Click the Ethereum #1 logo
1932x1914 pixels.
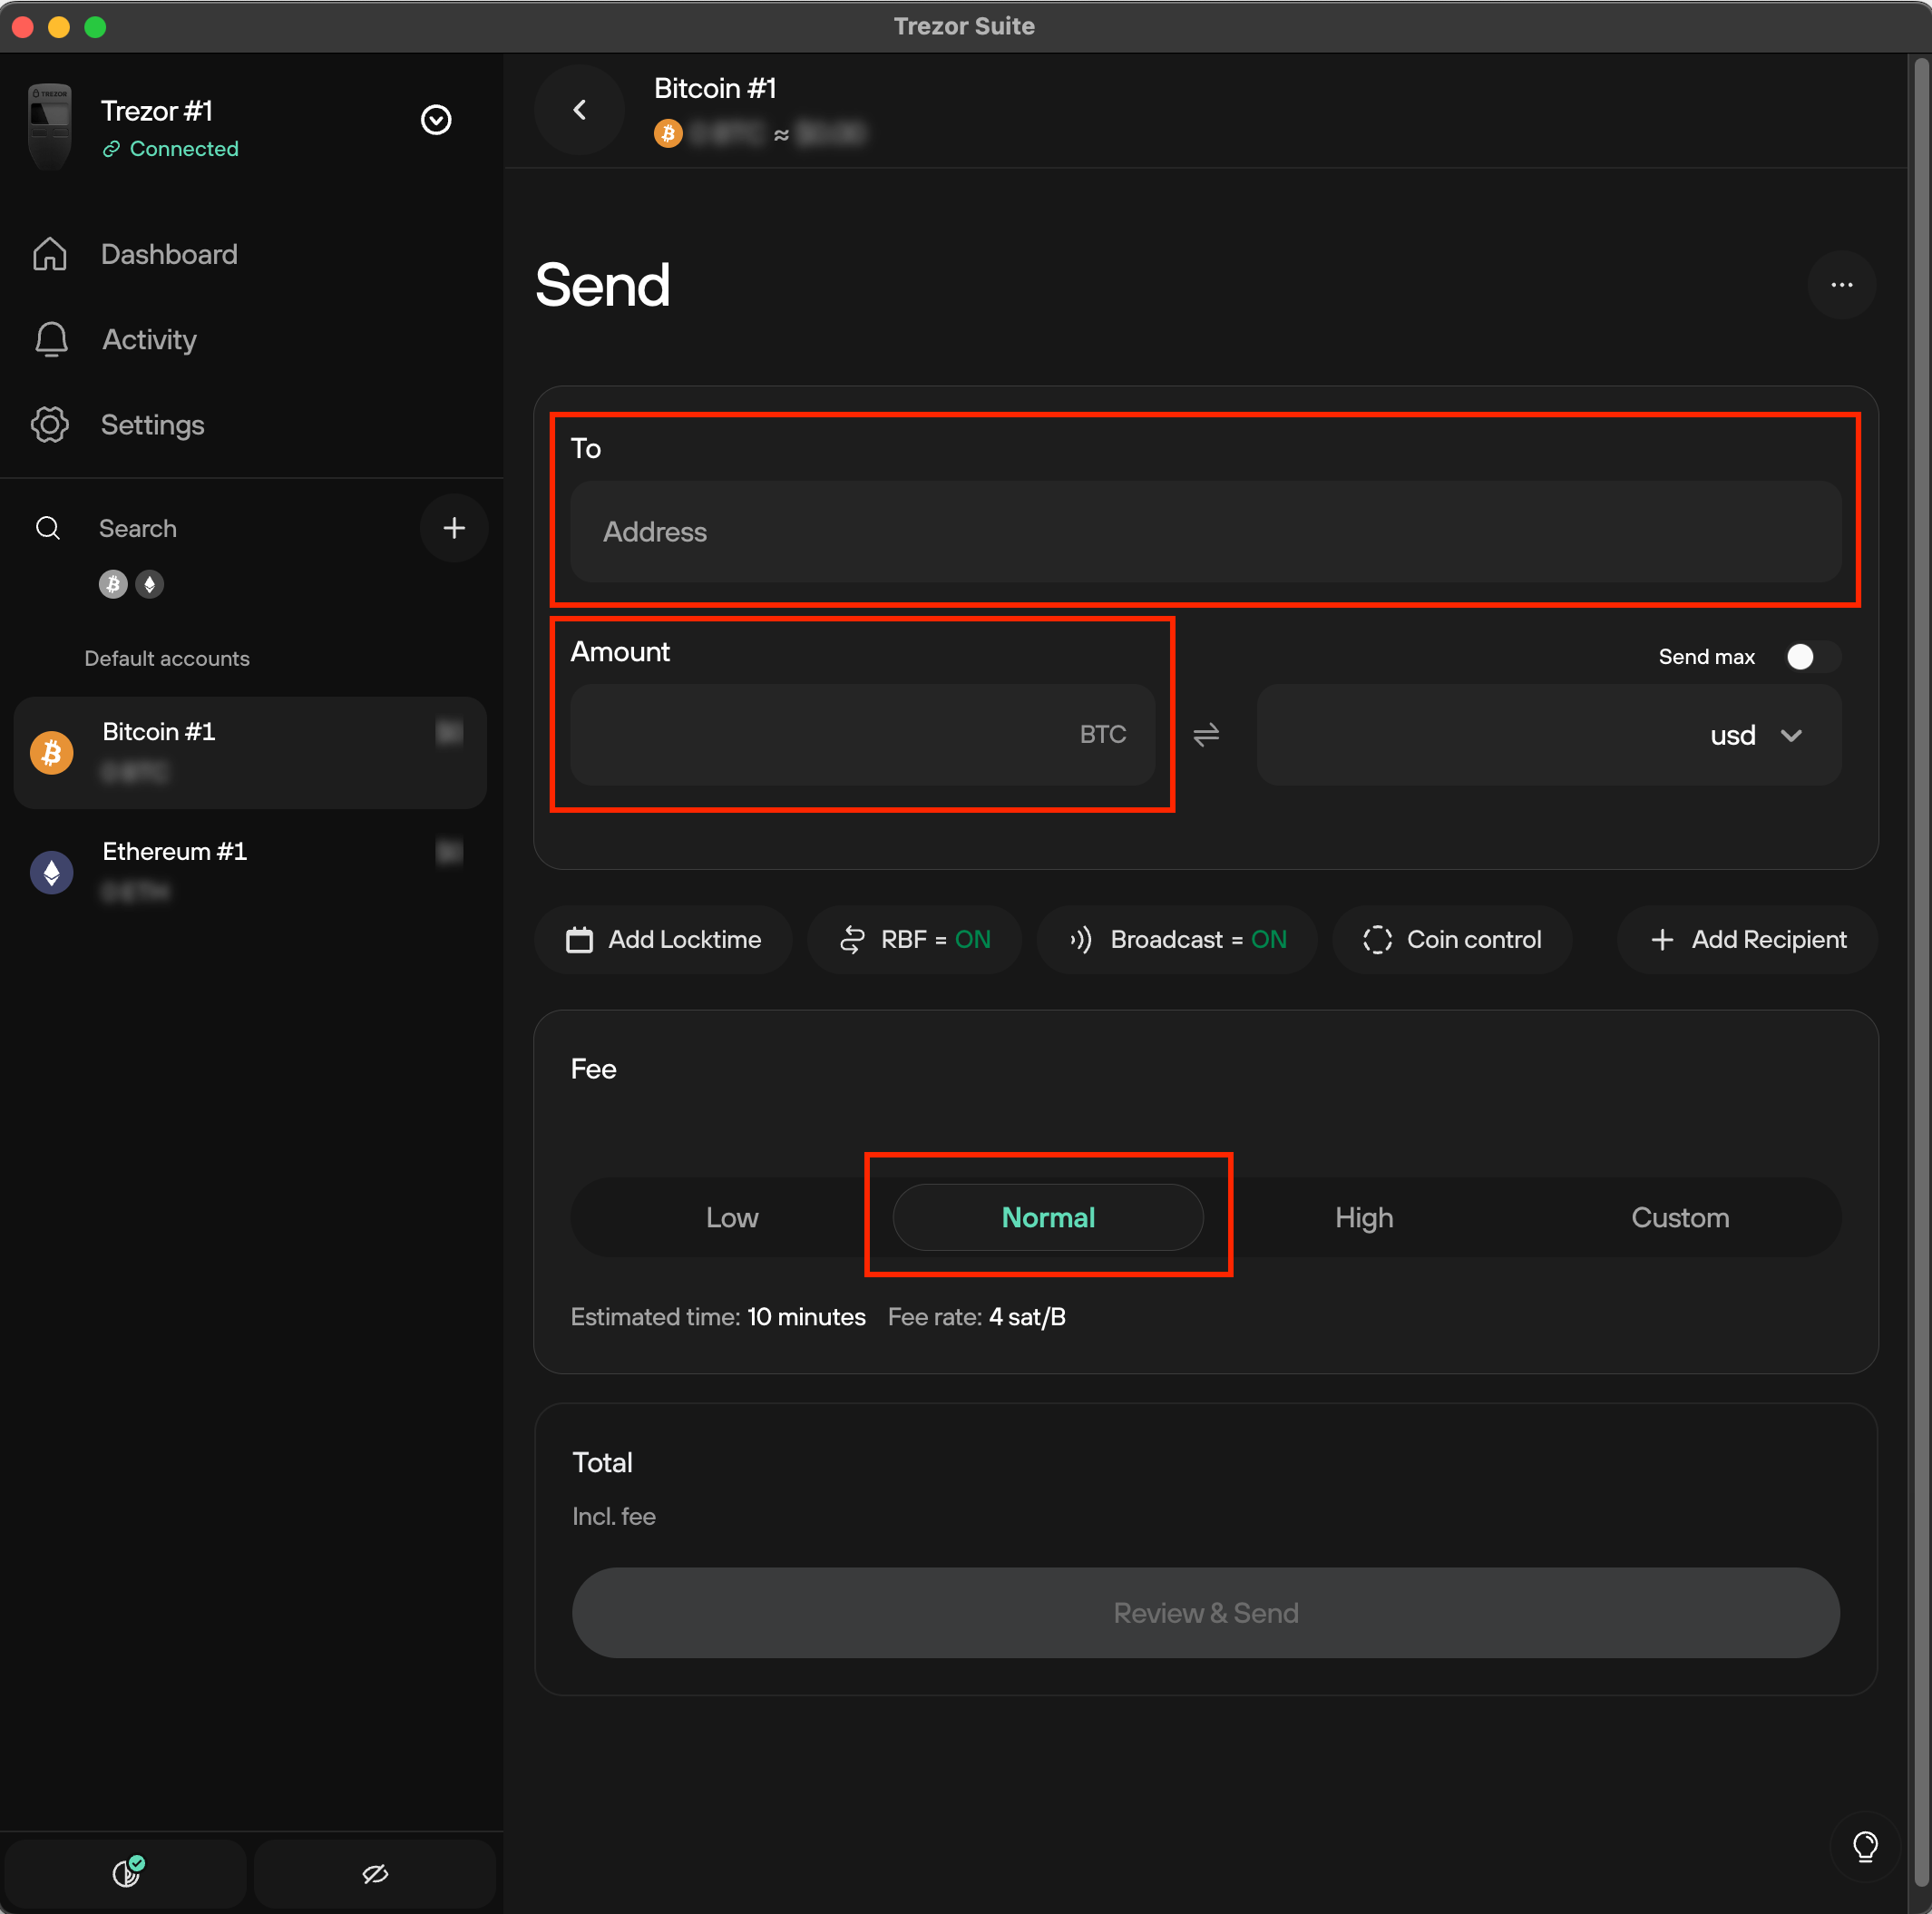(x=52, y=872)
